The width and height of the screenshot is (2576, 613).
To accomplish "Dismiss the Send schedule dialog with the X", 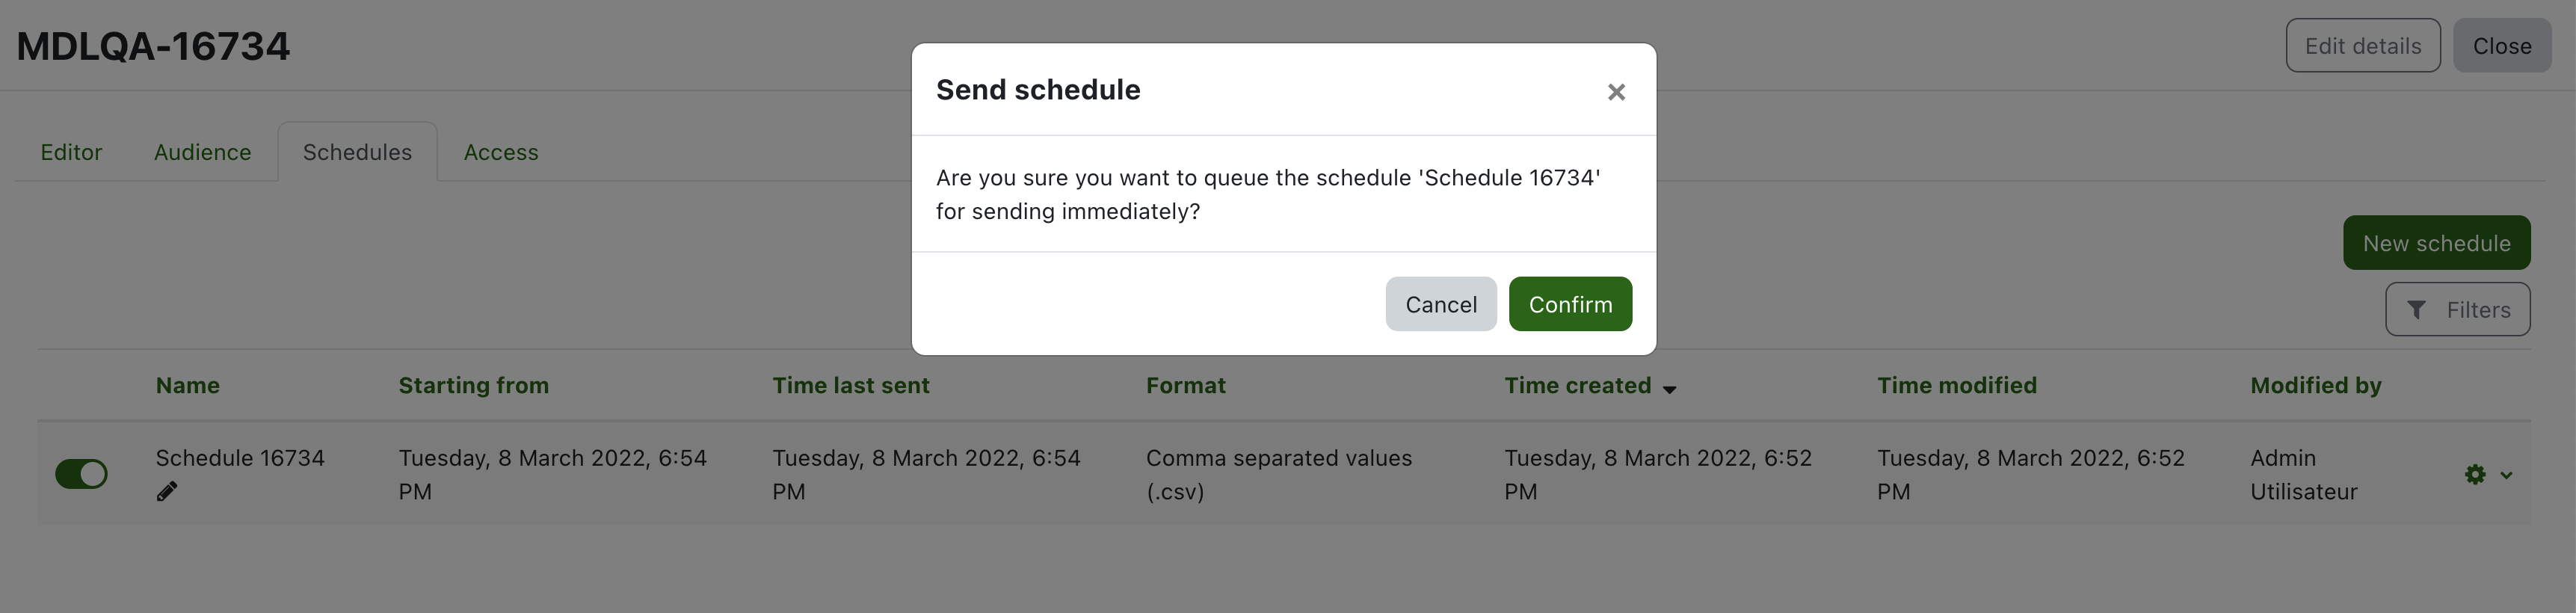I will point(1616,92).
